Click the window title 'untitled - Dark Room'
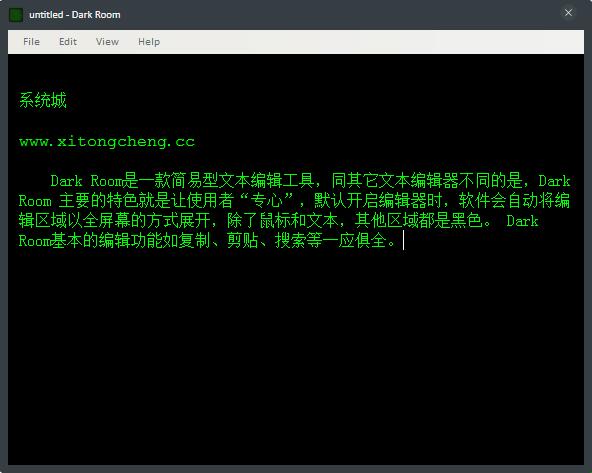 point(75,15)
